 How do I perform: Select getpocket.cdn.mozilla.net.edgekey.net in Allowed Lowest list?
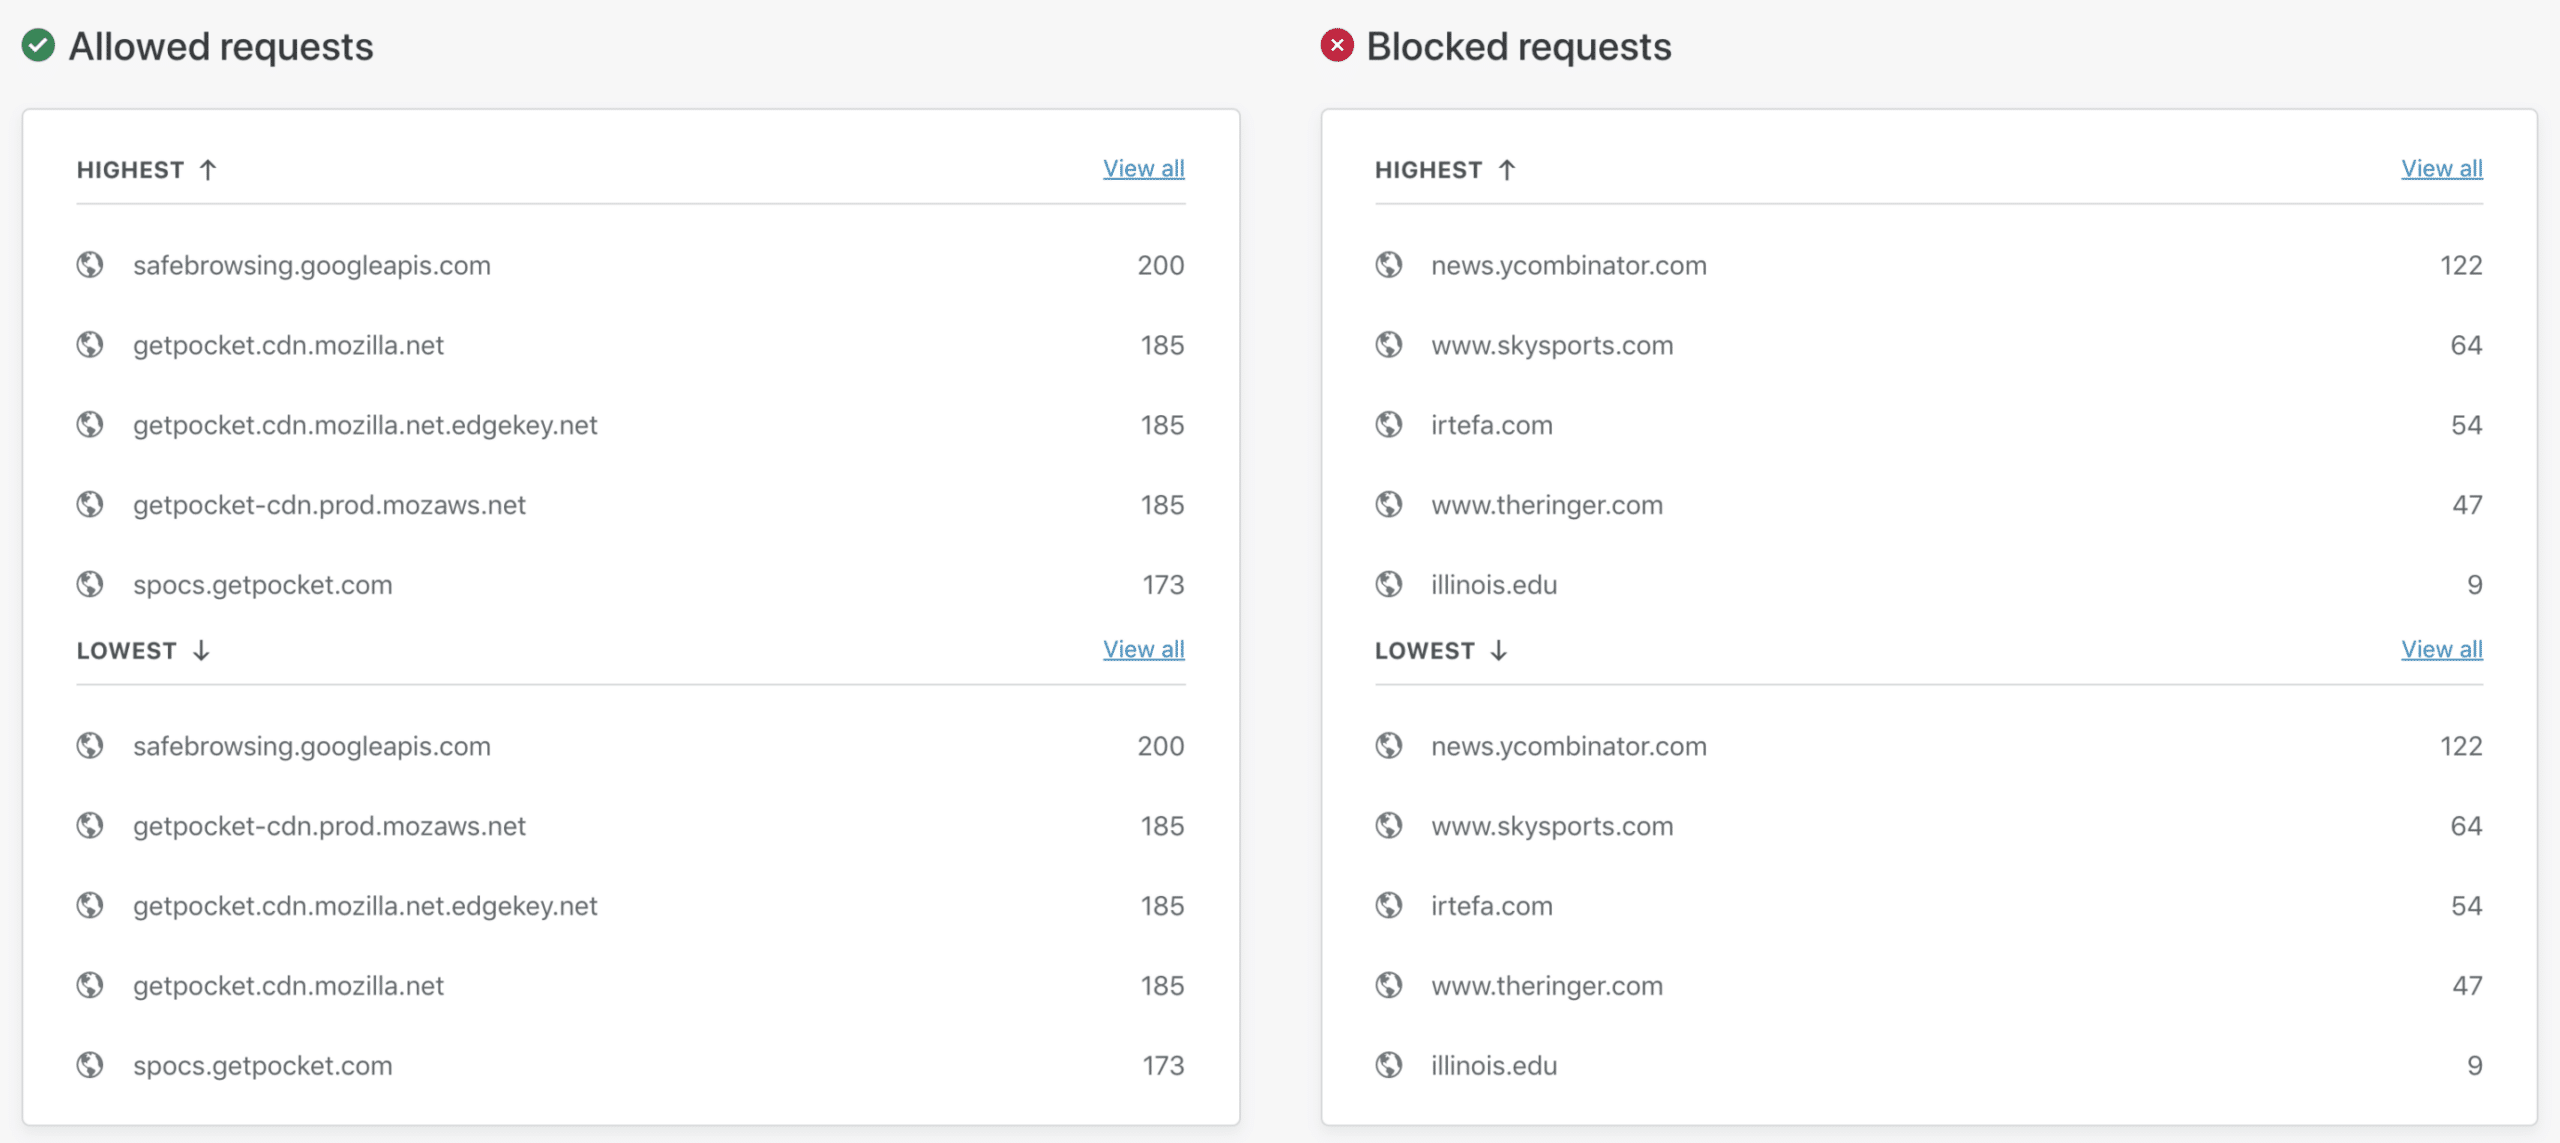point(365,906)
